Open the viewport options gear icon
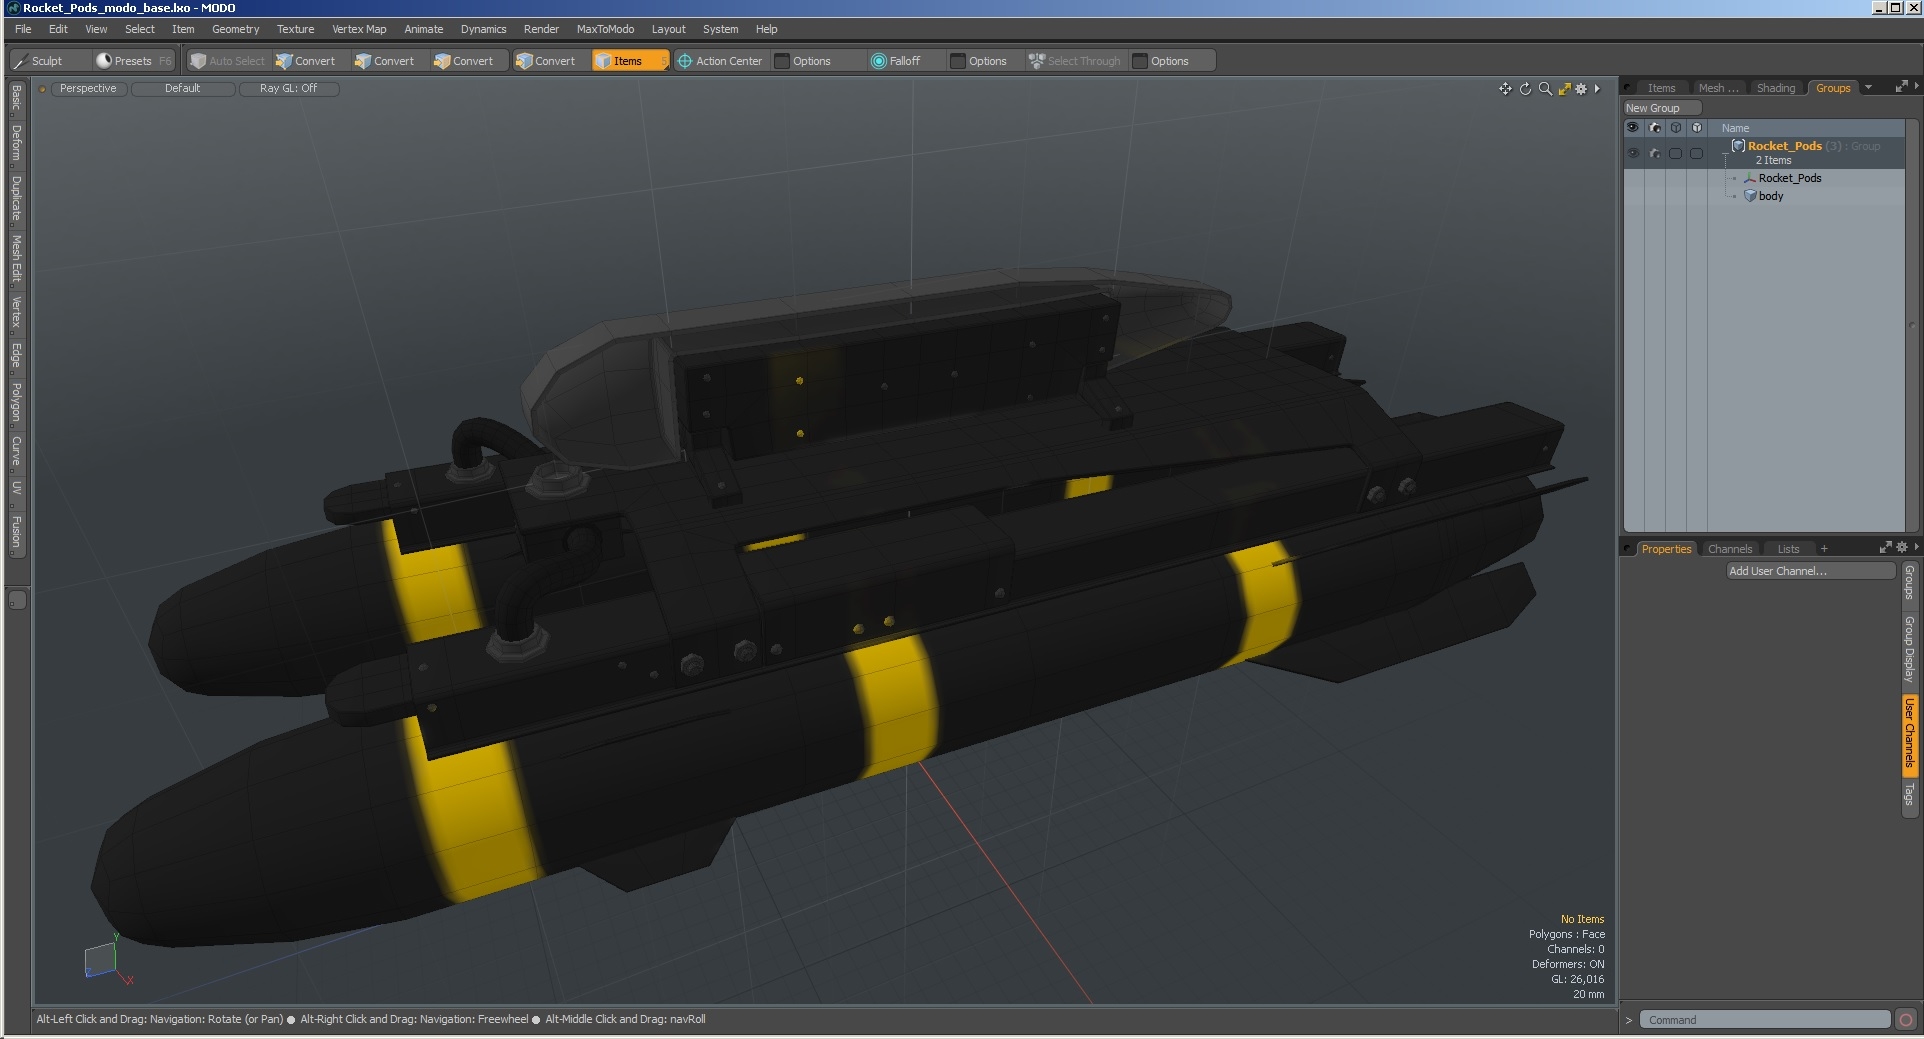Image resolution: width=1924 pixels, height=1039 pixels. tap(1581, 89)
